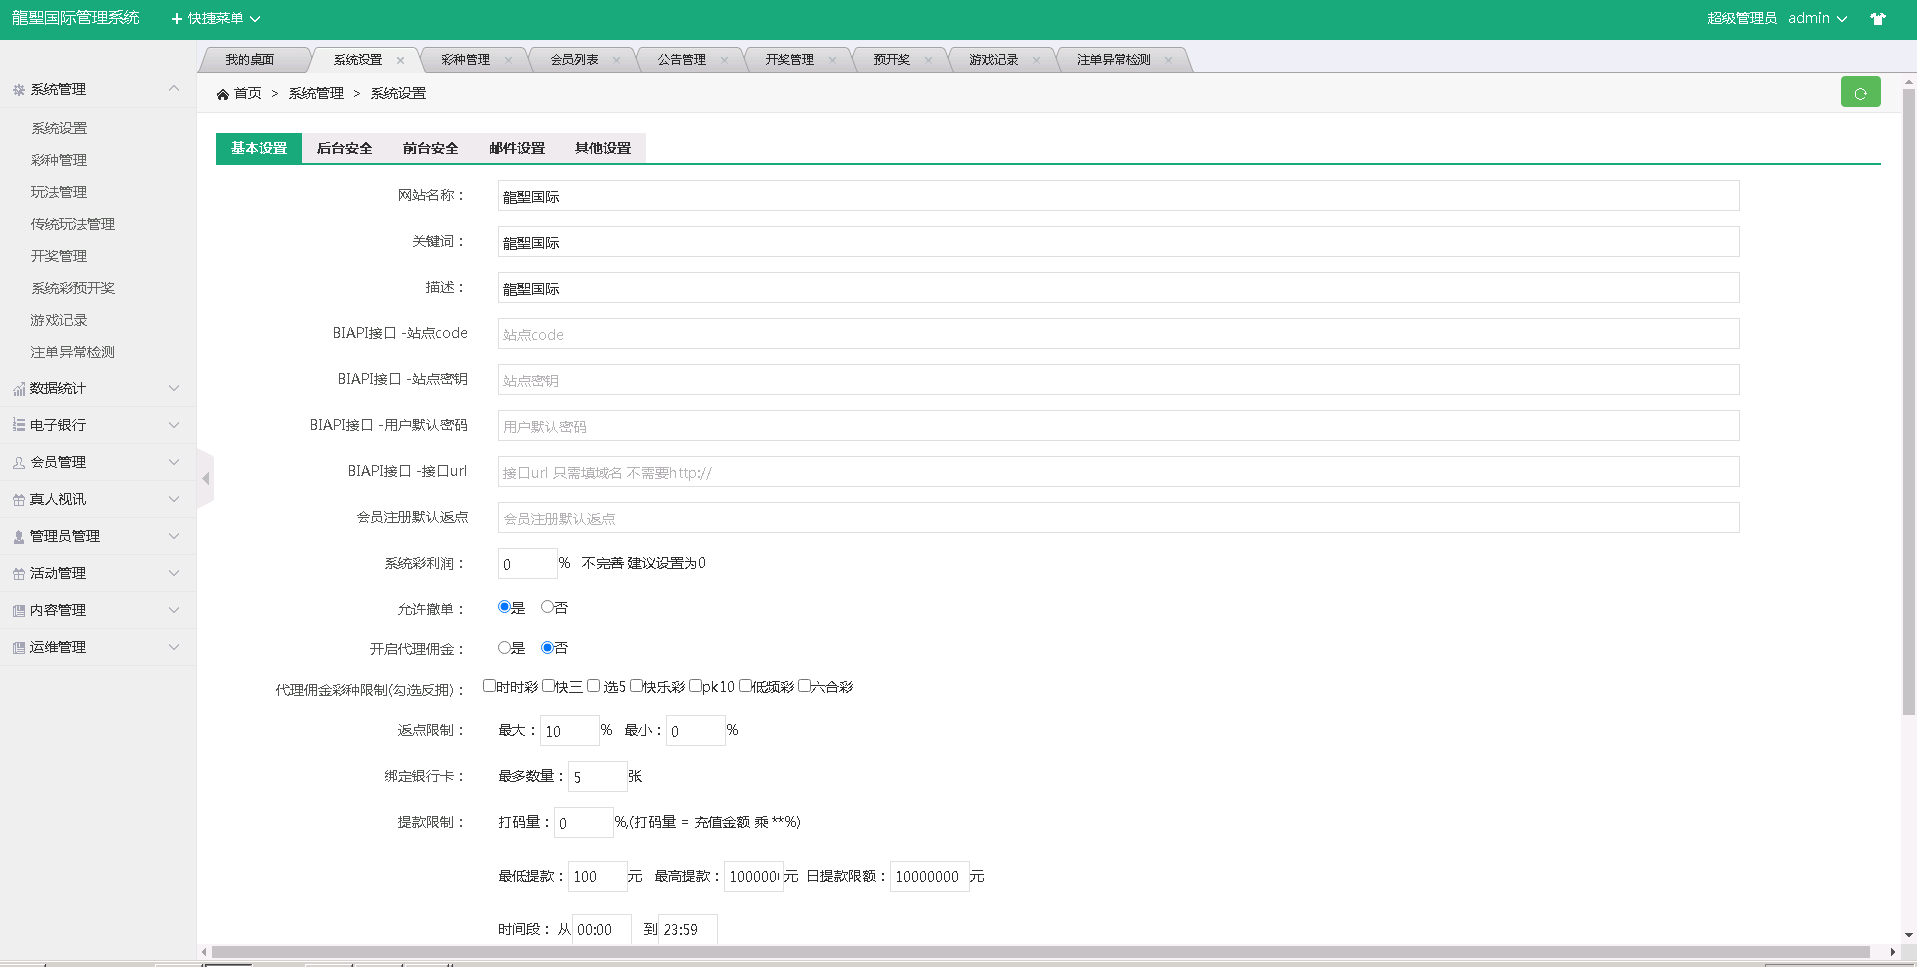Click the green refresh icon button
The height and width of the screenshot is (967, 1917).
pos(1860,93)
